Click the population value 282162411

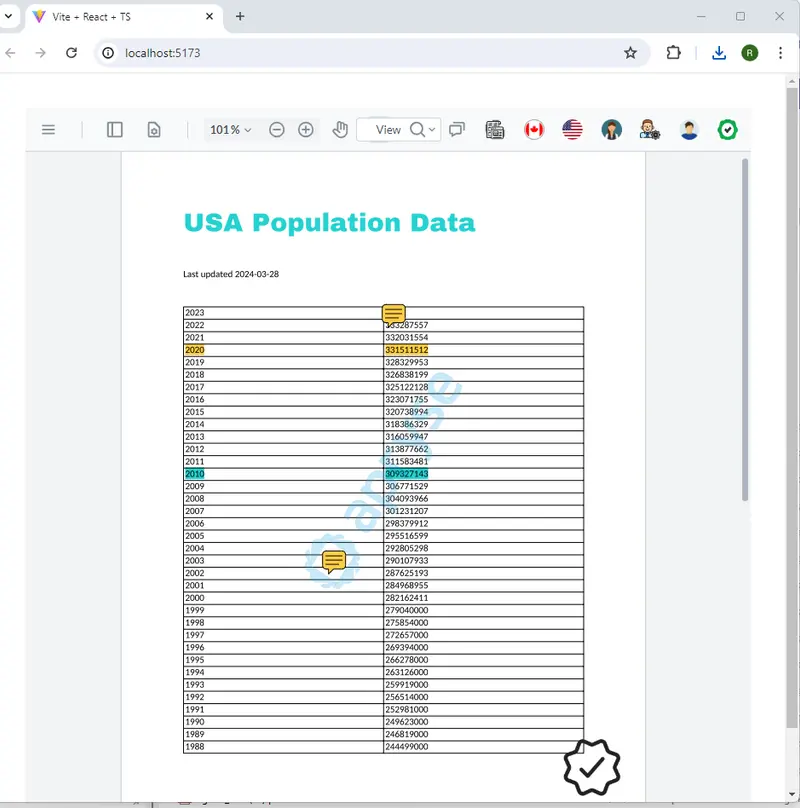coord(407,598)
